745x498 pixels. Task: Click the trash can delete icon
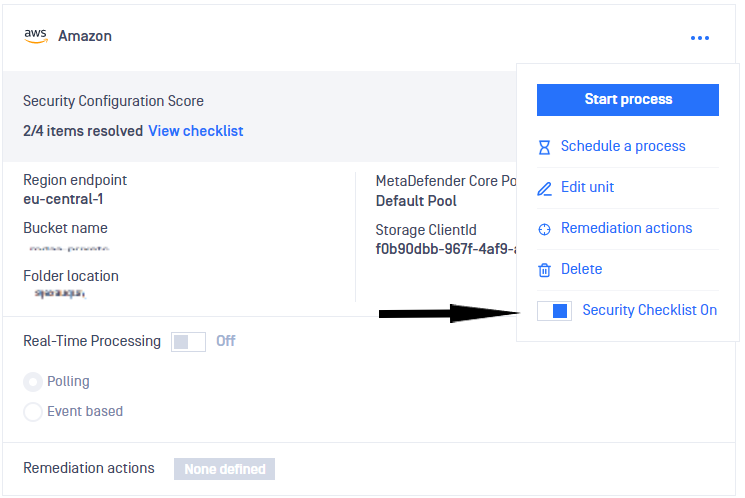pyautogui.click(x=544, y=270)
